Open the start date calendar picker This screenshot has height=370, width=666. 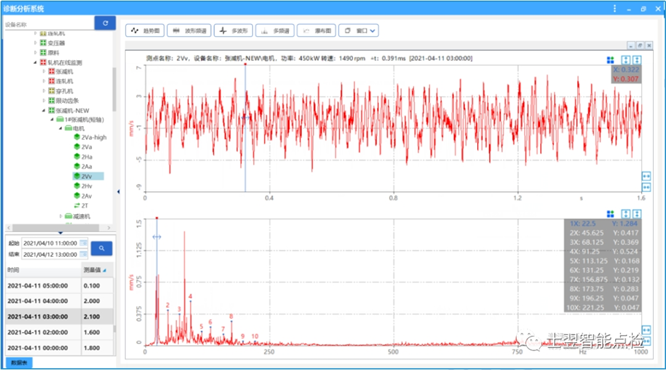point(83,243)
